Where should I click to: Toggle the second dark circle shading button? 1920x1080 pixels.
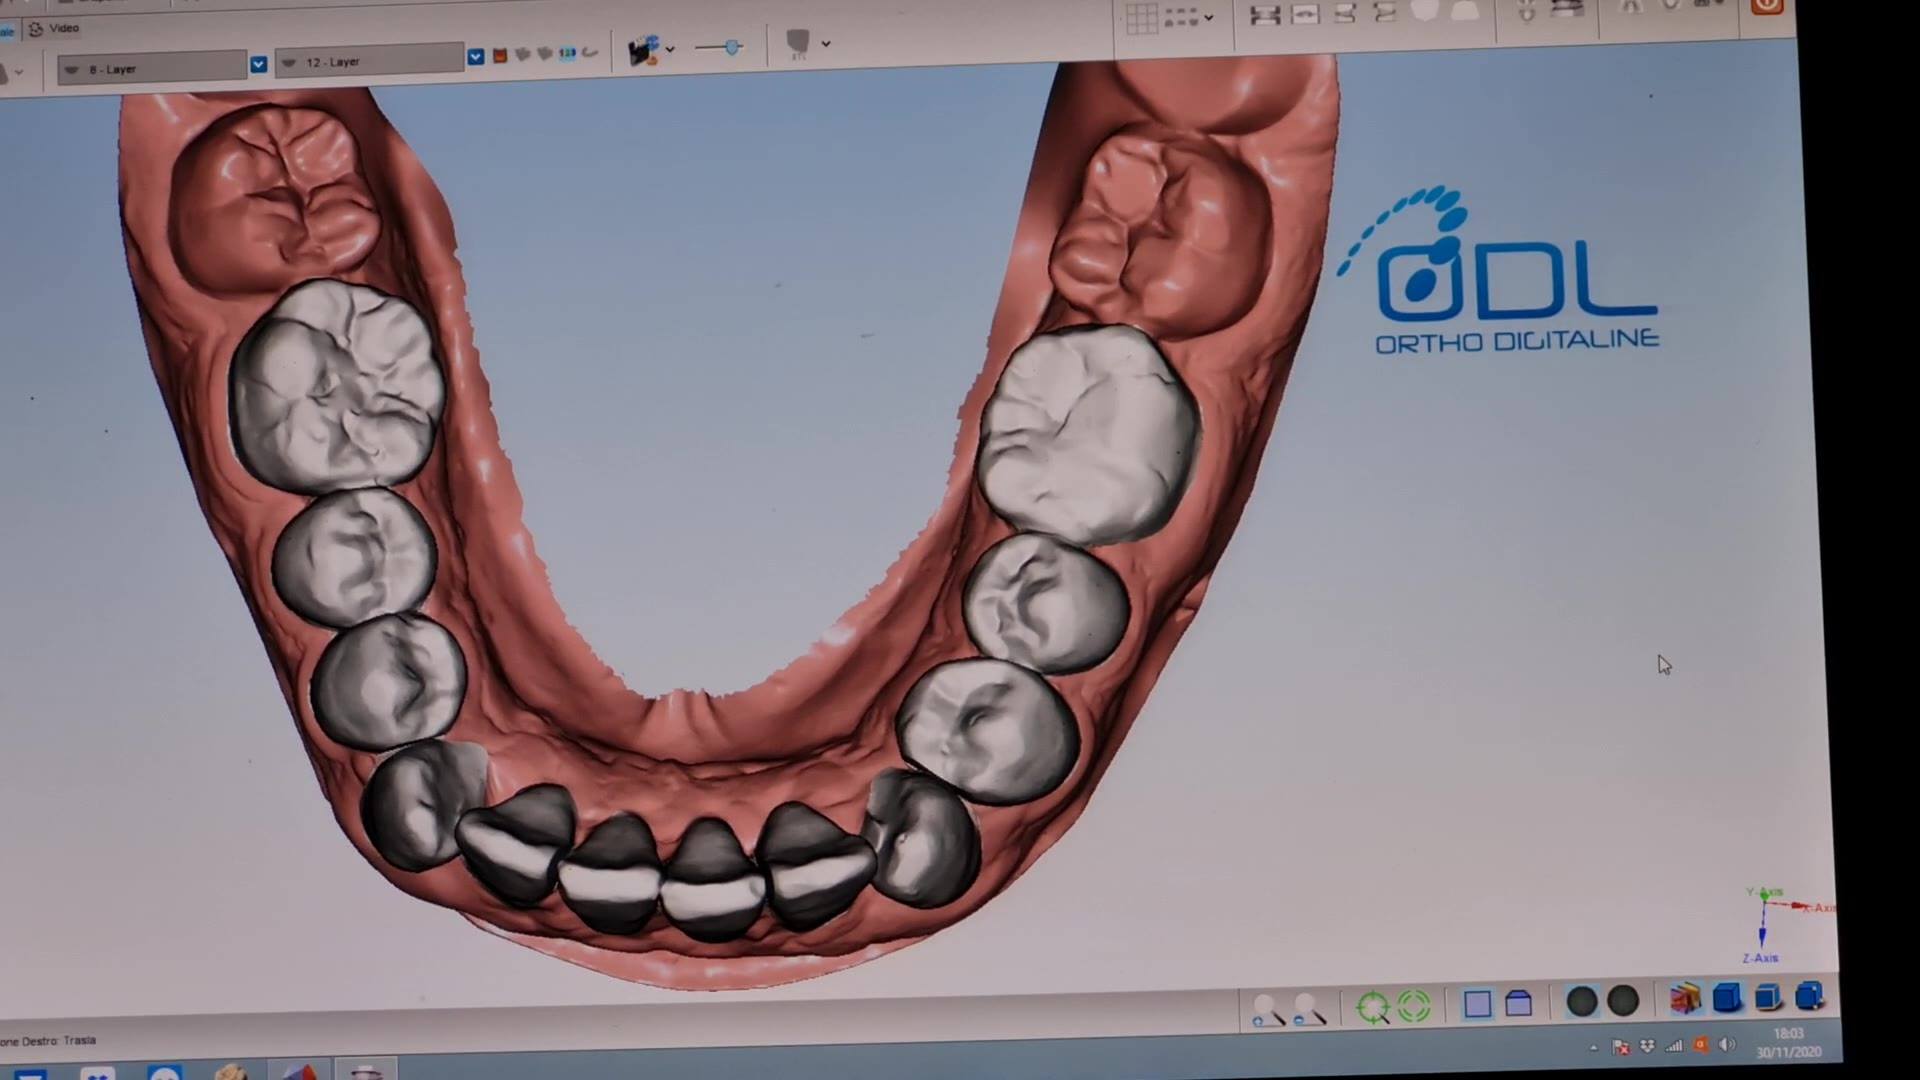(1623, 1001)
